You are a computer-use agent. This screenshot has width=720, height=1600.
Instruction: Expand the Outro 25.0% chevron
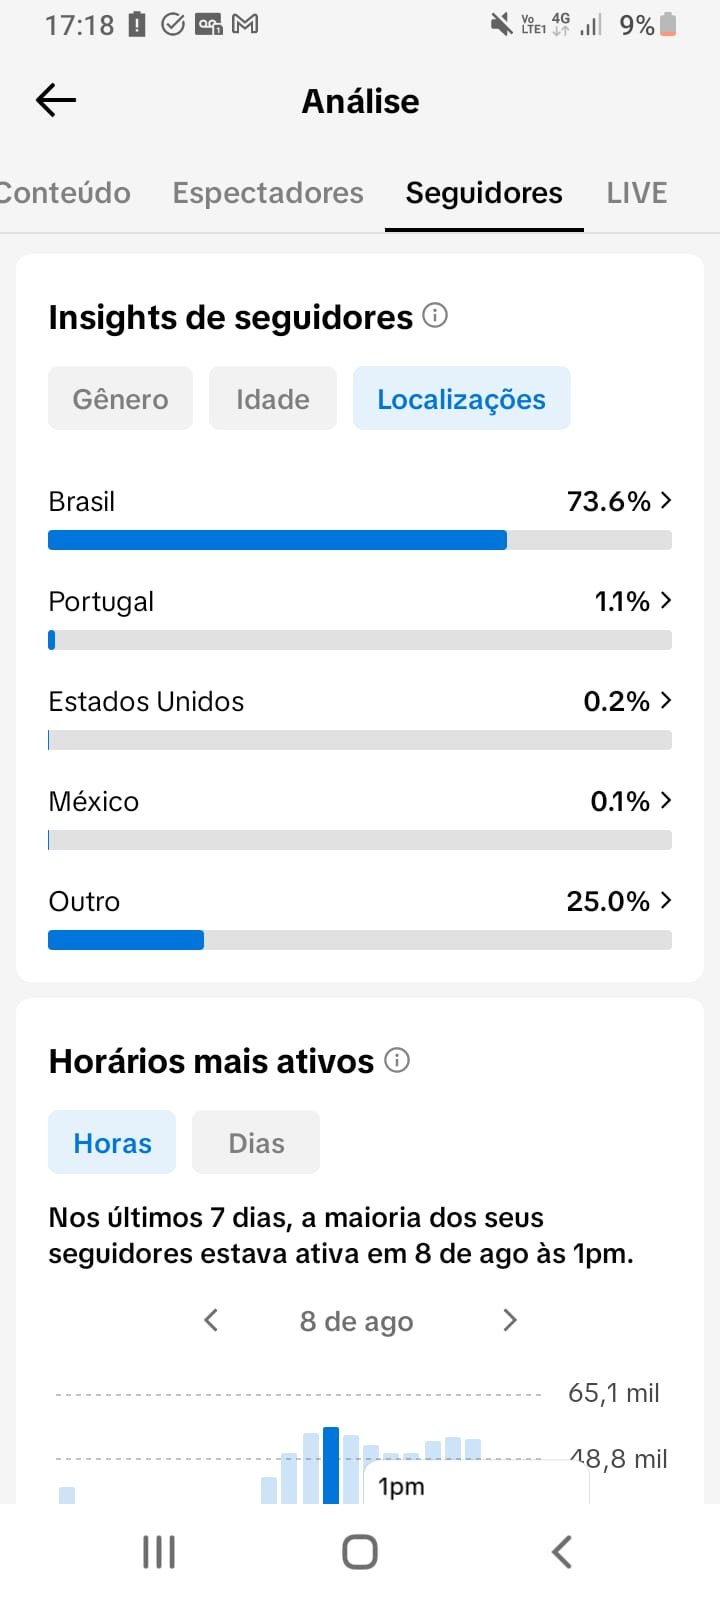pos(666,900)
